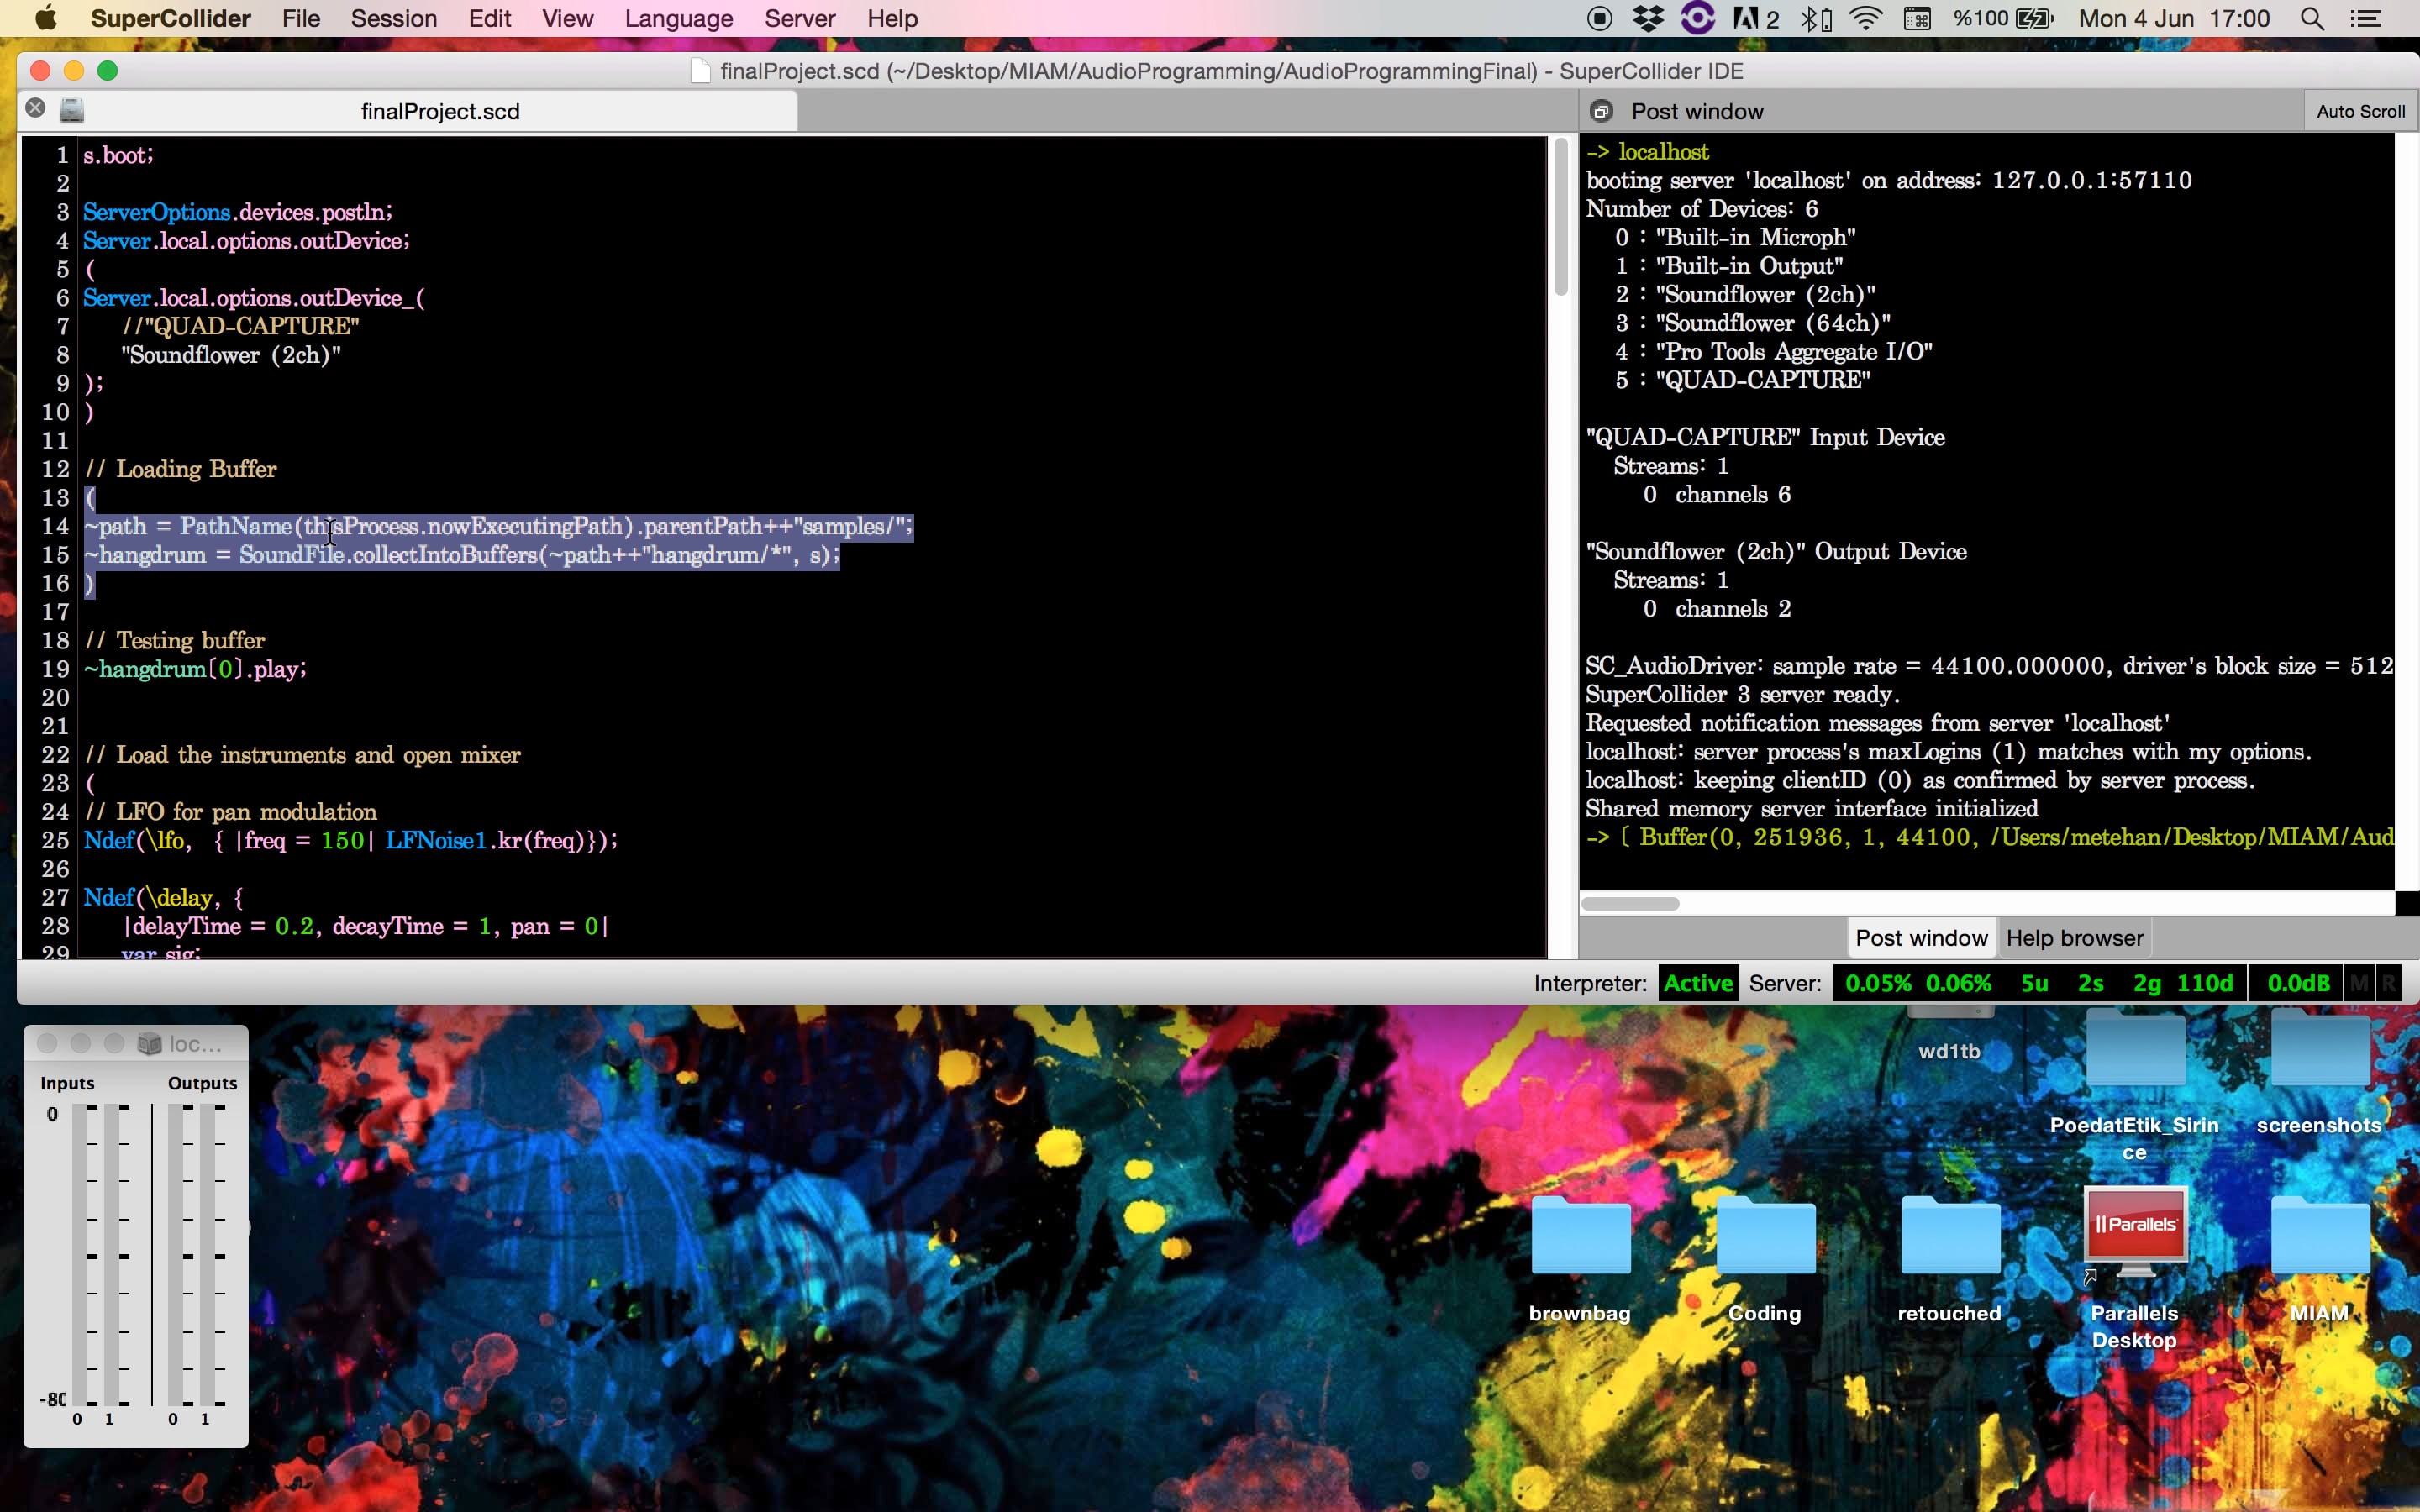Open the Coding desktop folder

coord(1765,1236)
